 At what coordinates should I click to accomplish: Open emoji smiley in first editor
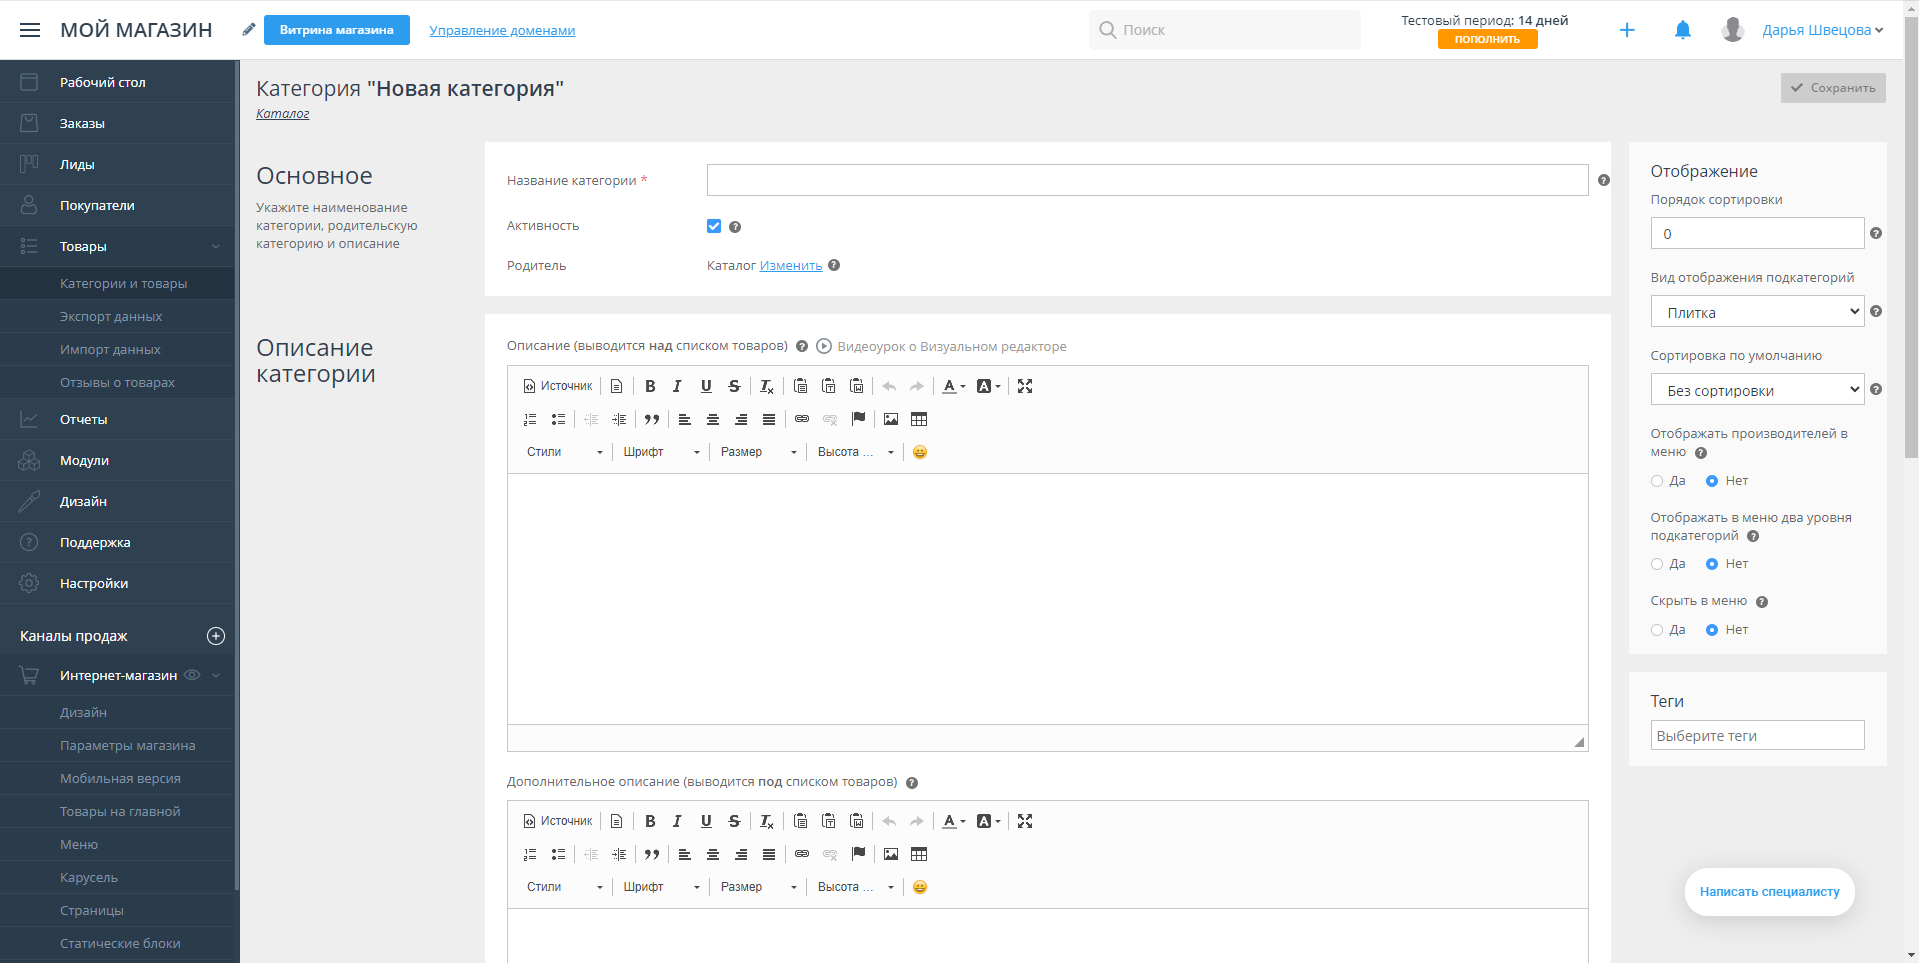(920, 452)
